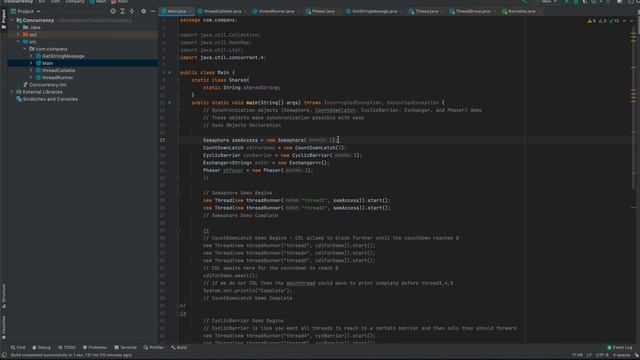
Task: Expand the GetStringMessage class node
Action: coord(31,56)
